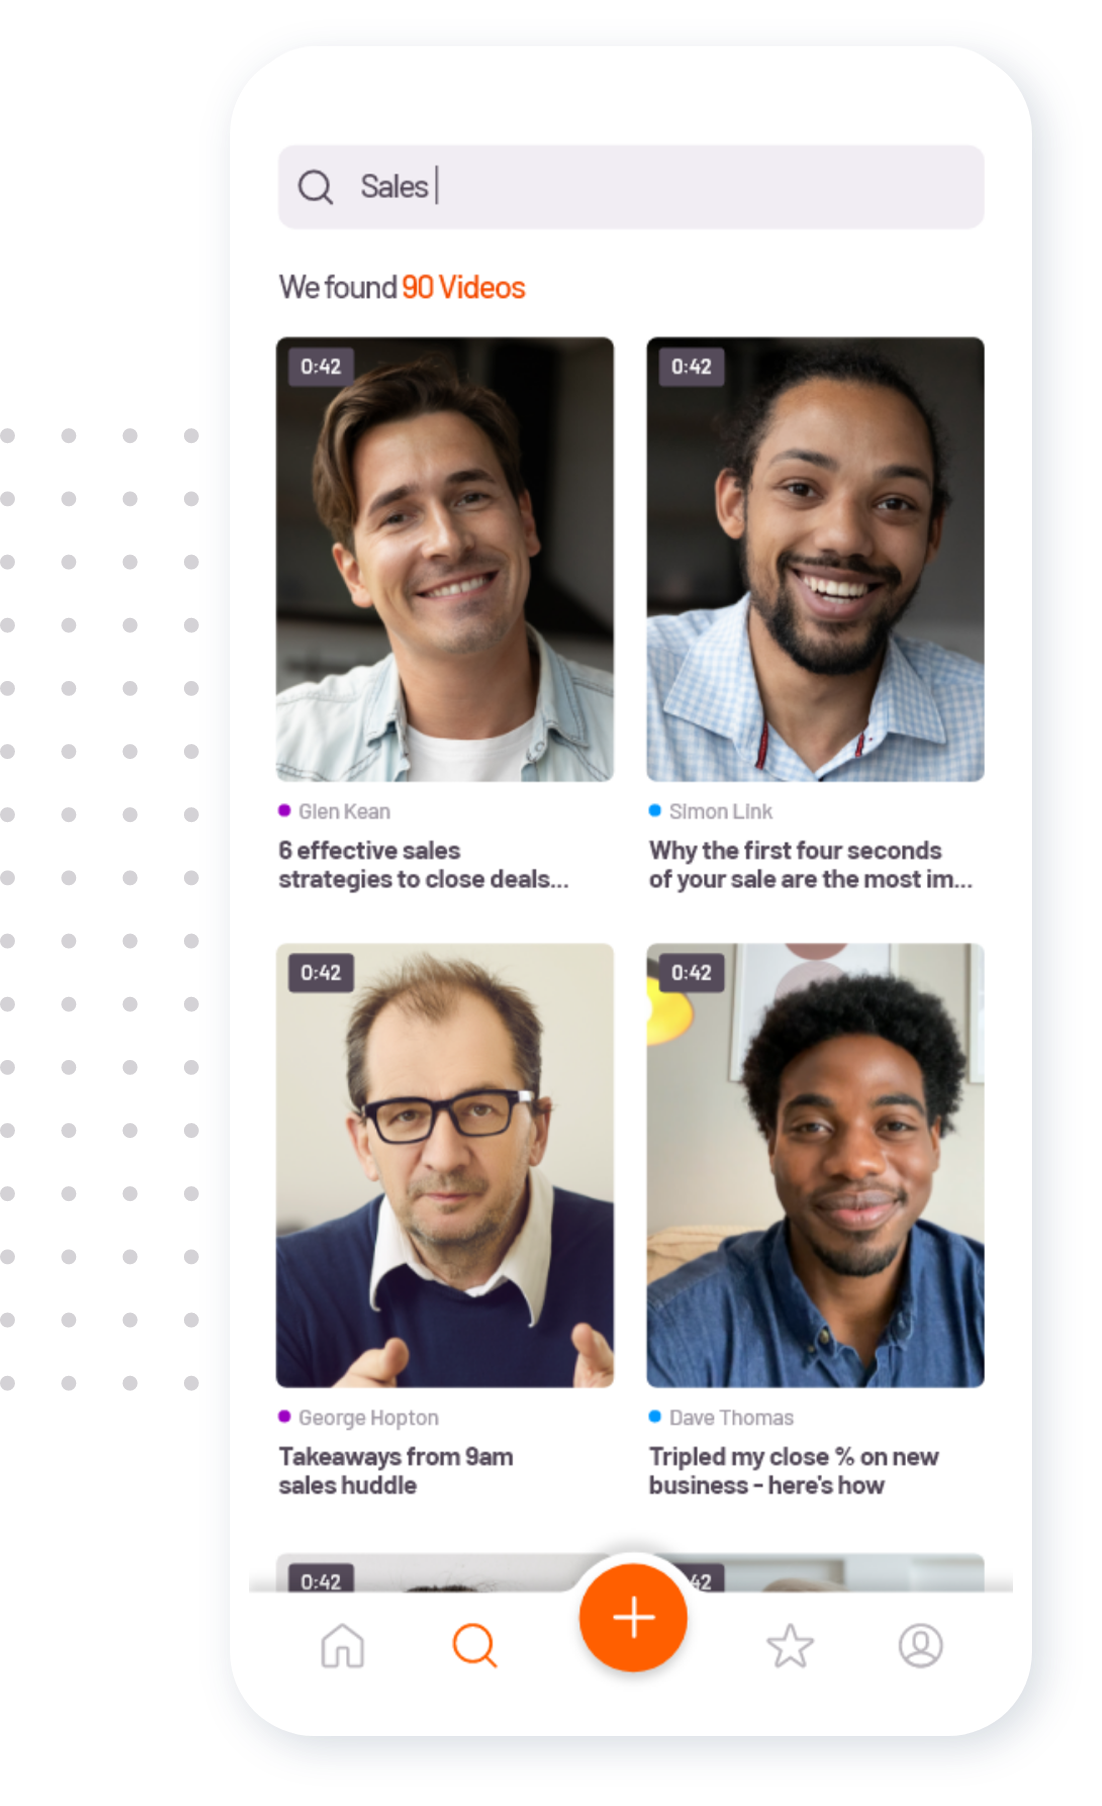Open Simon Link's video thumbnail
This screenshot has width=1102, height=1806.
coord(815,559)
